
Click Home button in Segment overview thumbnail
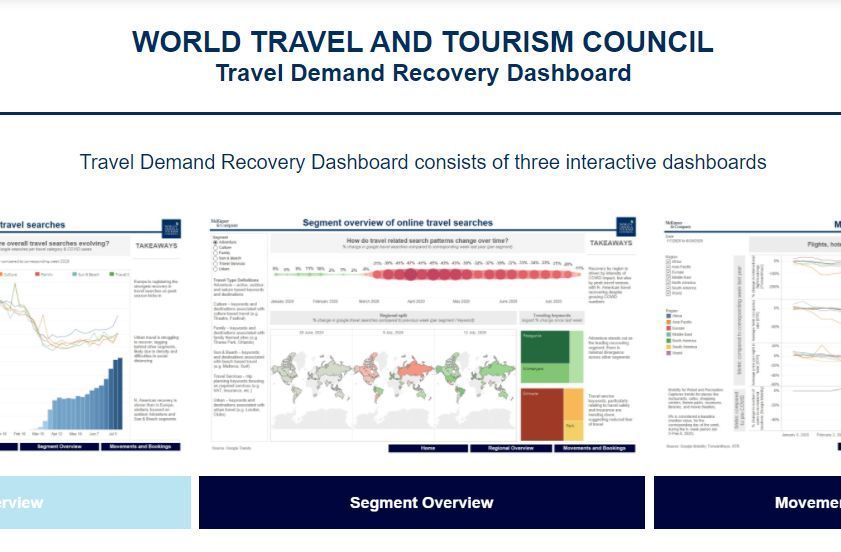[428, 448]
